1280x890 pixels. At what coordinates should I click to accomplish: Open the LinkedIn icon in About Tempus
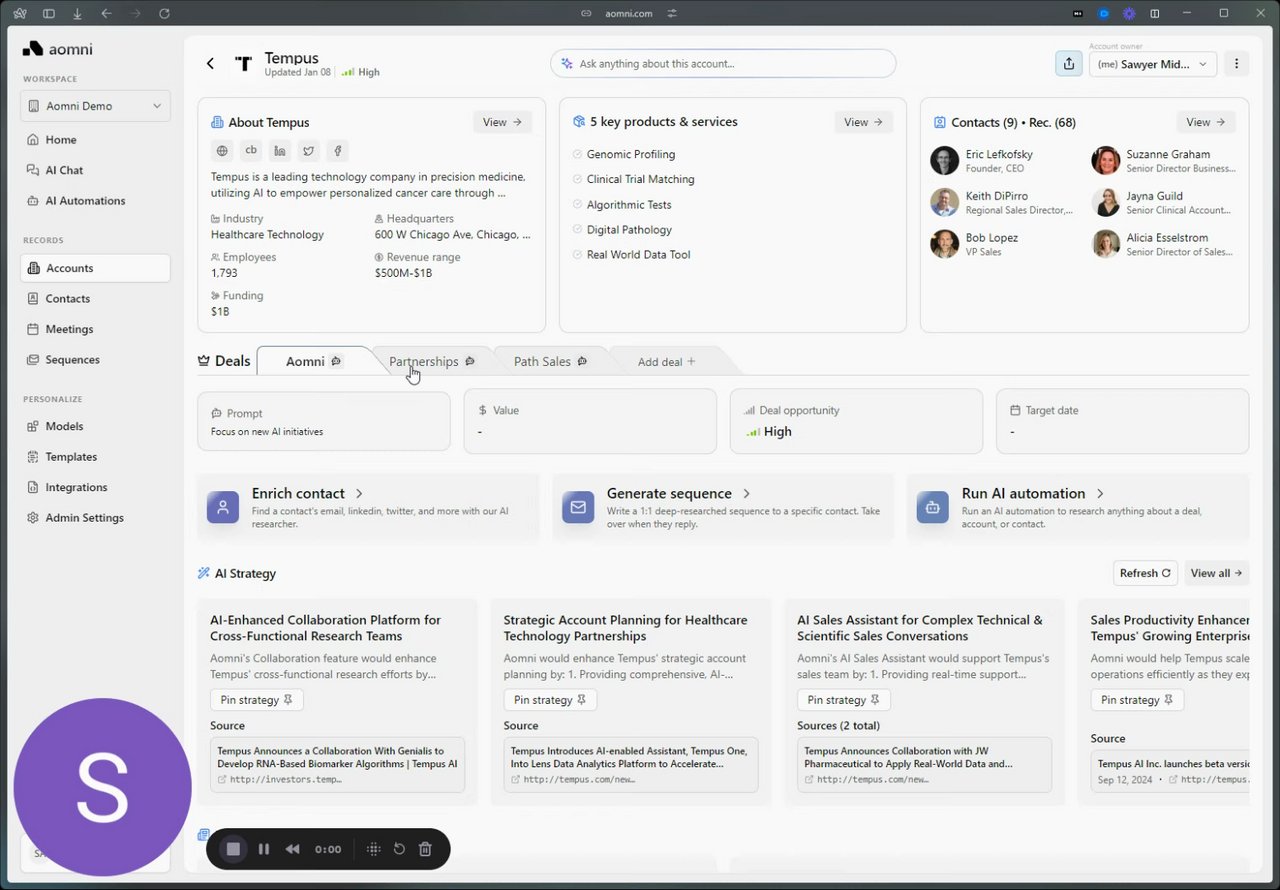tap(280, 151)
